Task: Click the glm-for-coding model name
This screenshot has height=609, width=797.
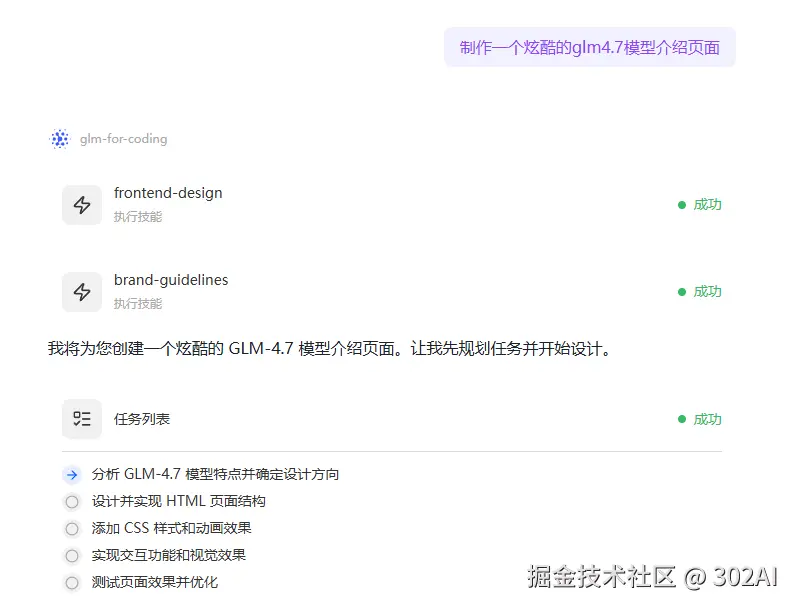Action: (x=124, y=139)
